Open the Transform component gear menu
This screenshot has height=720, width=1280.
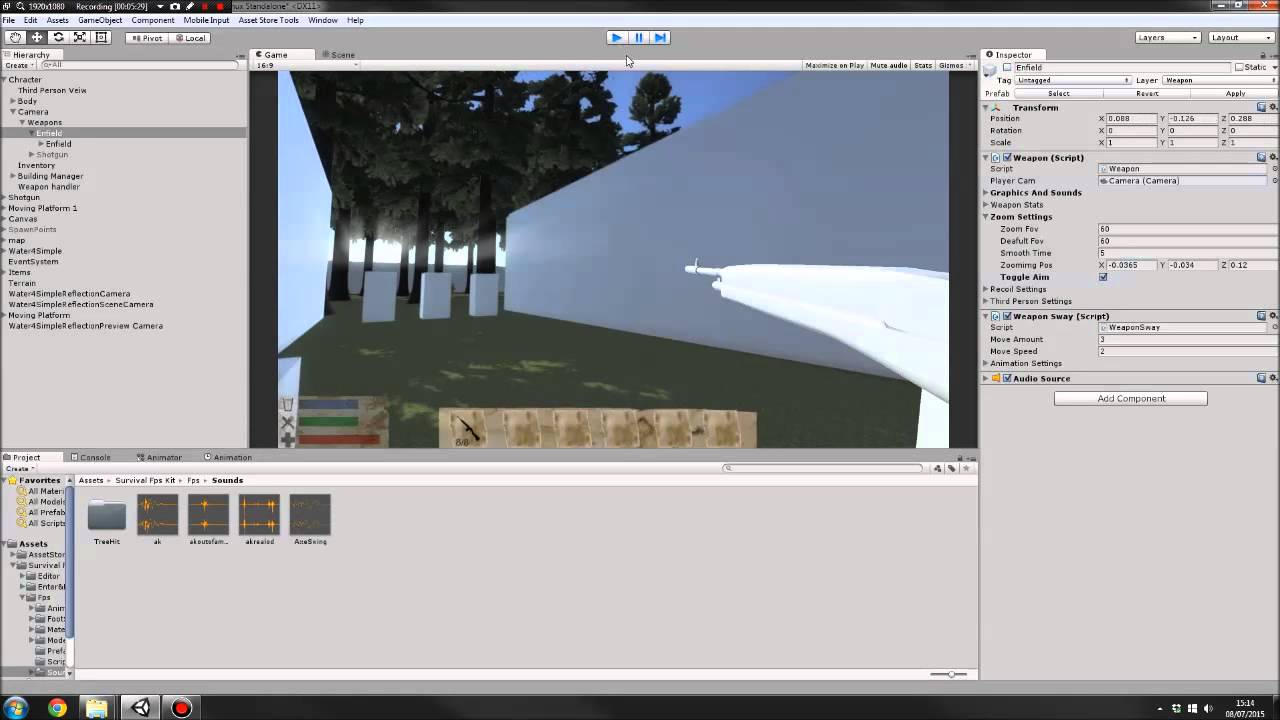click(x=1273, y=107)
